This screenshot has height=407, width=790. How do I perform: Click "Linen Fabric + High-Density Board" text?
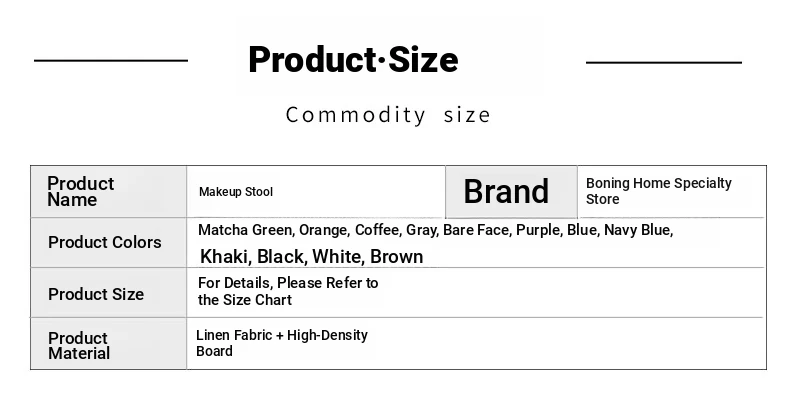281,343
